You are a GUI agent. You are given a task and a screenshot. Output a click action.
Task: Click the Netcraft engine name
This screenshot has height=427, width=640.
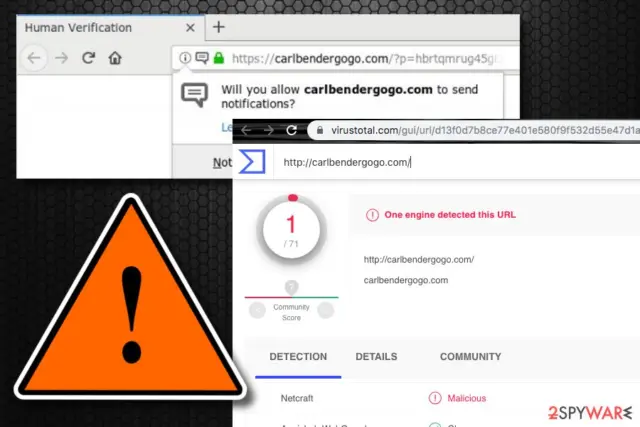pos(297,398)
